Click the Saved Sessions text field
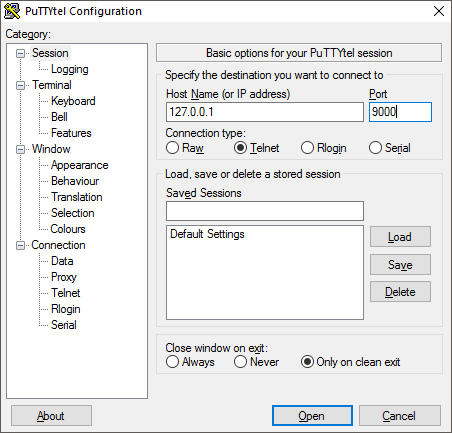 pyautogui.click(x=265, y=211)
